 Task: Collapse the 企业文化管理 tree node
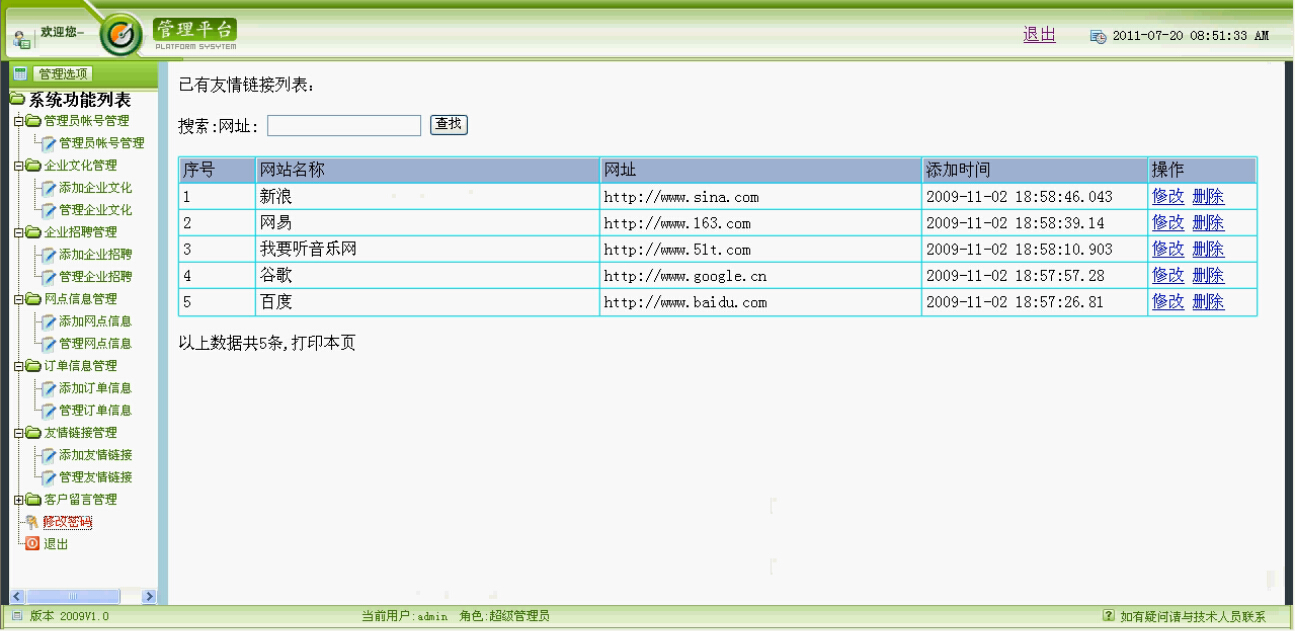[18, 166]
